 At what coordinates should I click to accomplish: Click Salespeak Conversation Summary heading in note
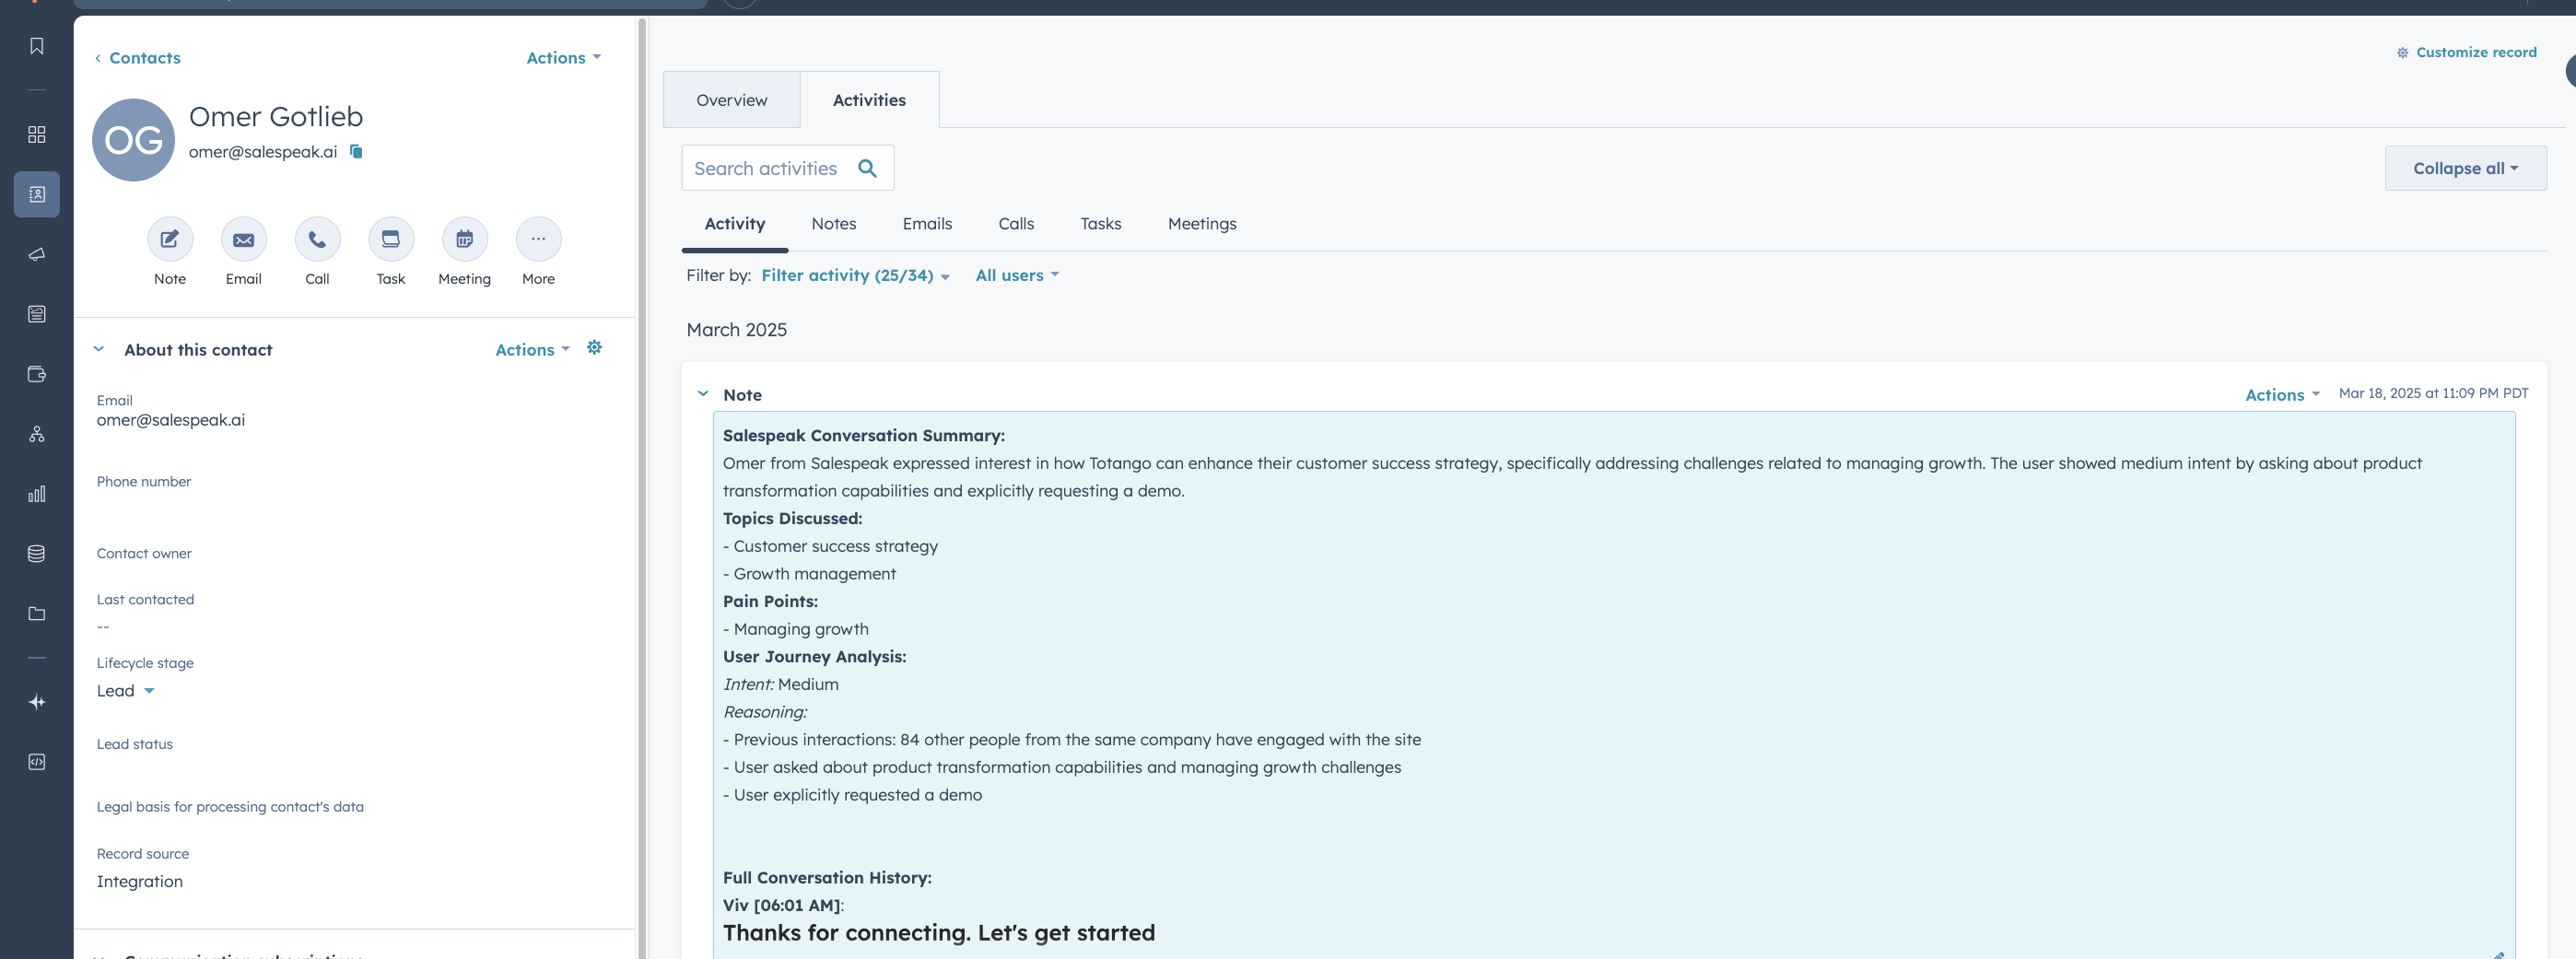point(864,435)
